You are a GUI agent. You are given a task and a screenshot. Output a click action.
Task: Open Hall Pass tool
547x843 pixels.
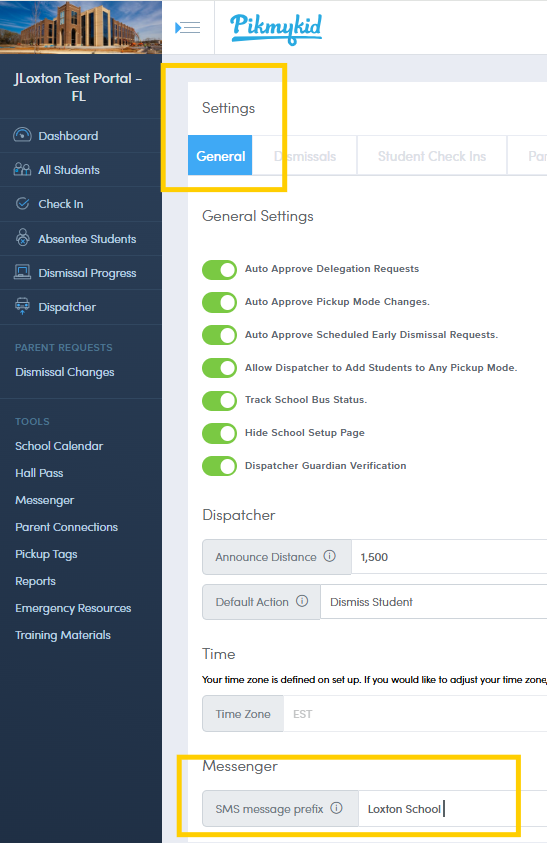[39, 473]
